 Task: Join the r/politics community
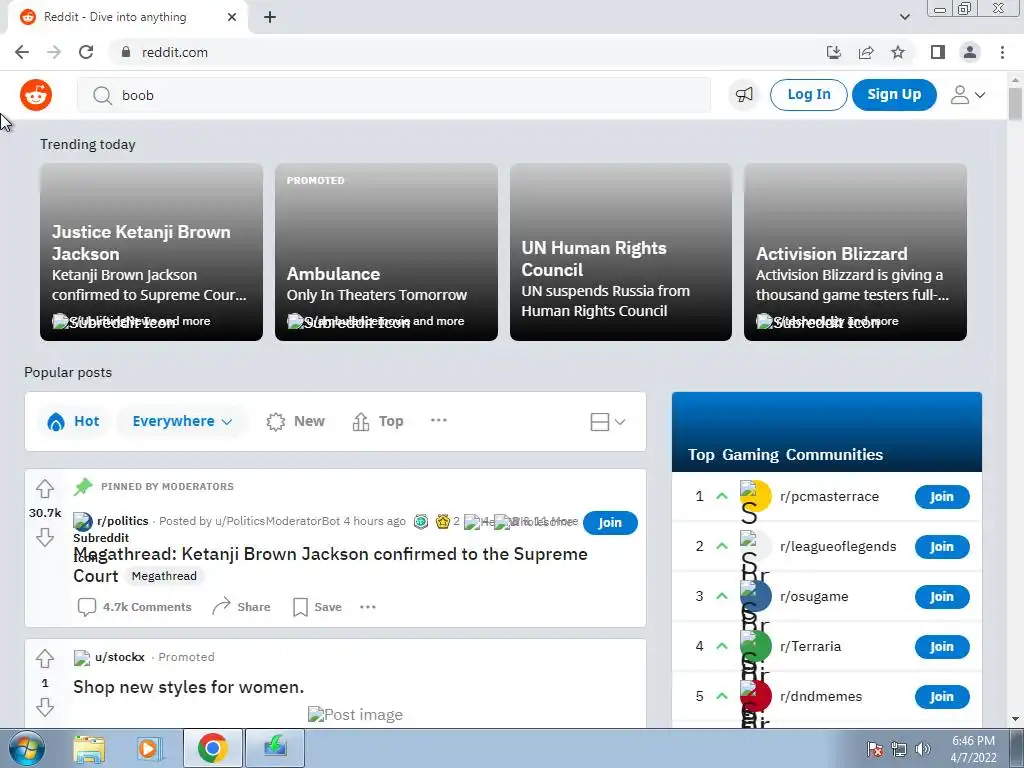coord(610,522)
